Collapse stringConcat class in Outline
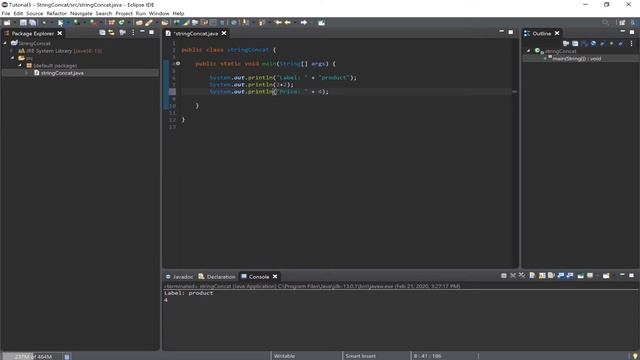This screenshot has height=360, width=640. tap(528, 51)
